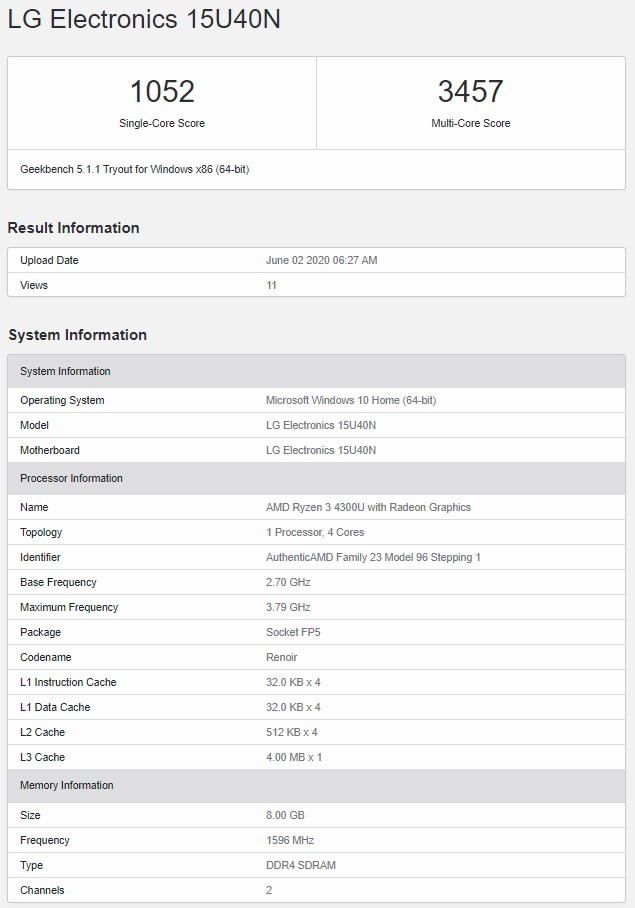Select the L1 Instruction Cache 32.0 KB x 4 value
The height and width of the screenshot is (908, 635).
pyautogui.click(x=293, y=682)
